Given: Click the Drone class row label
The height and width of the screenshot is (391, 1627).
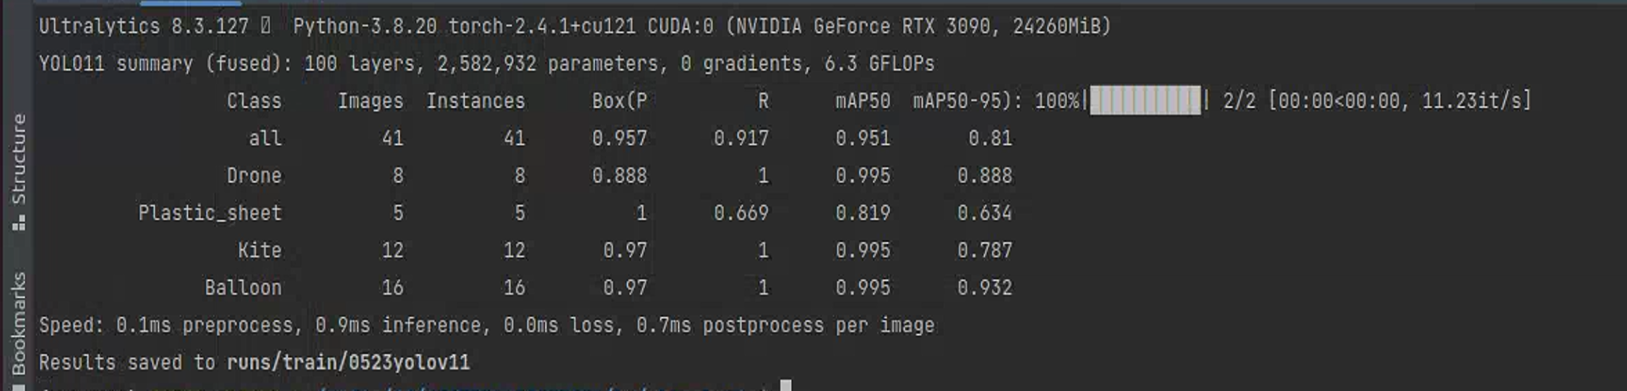Looking at the screenshot, I should 254,176.
